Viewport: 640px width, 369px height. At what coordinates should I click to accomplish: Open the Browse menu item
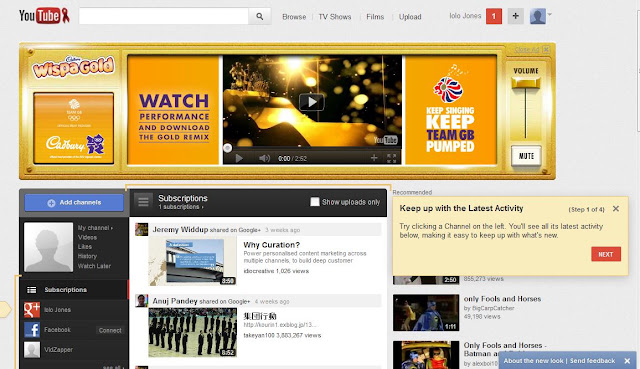click(x=294, y=17)
